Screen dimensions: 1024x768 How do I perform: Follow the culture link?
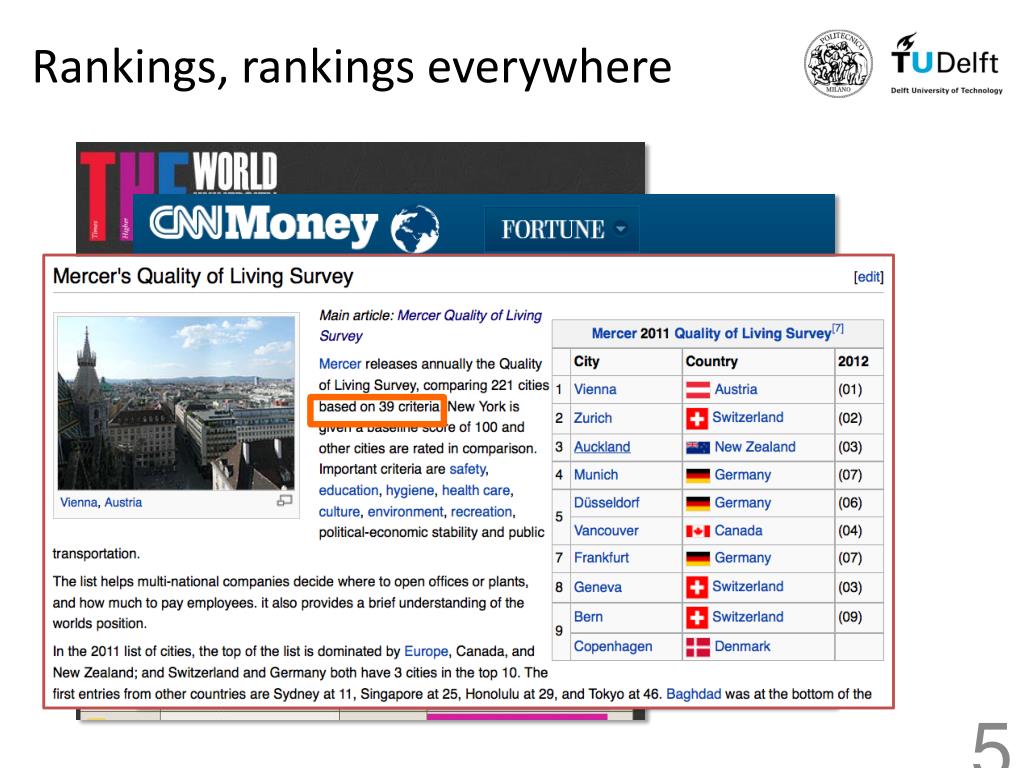coord(339,511)
